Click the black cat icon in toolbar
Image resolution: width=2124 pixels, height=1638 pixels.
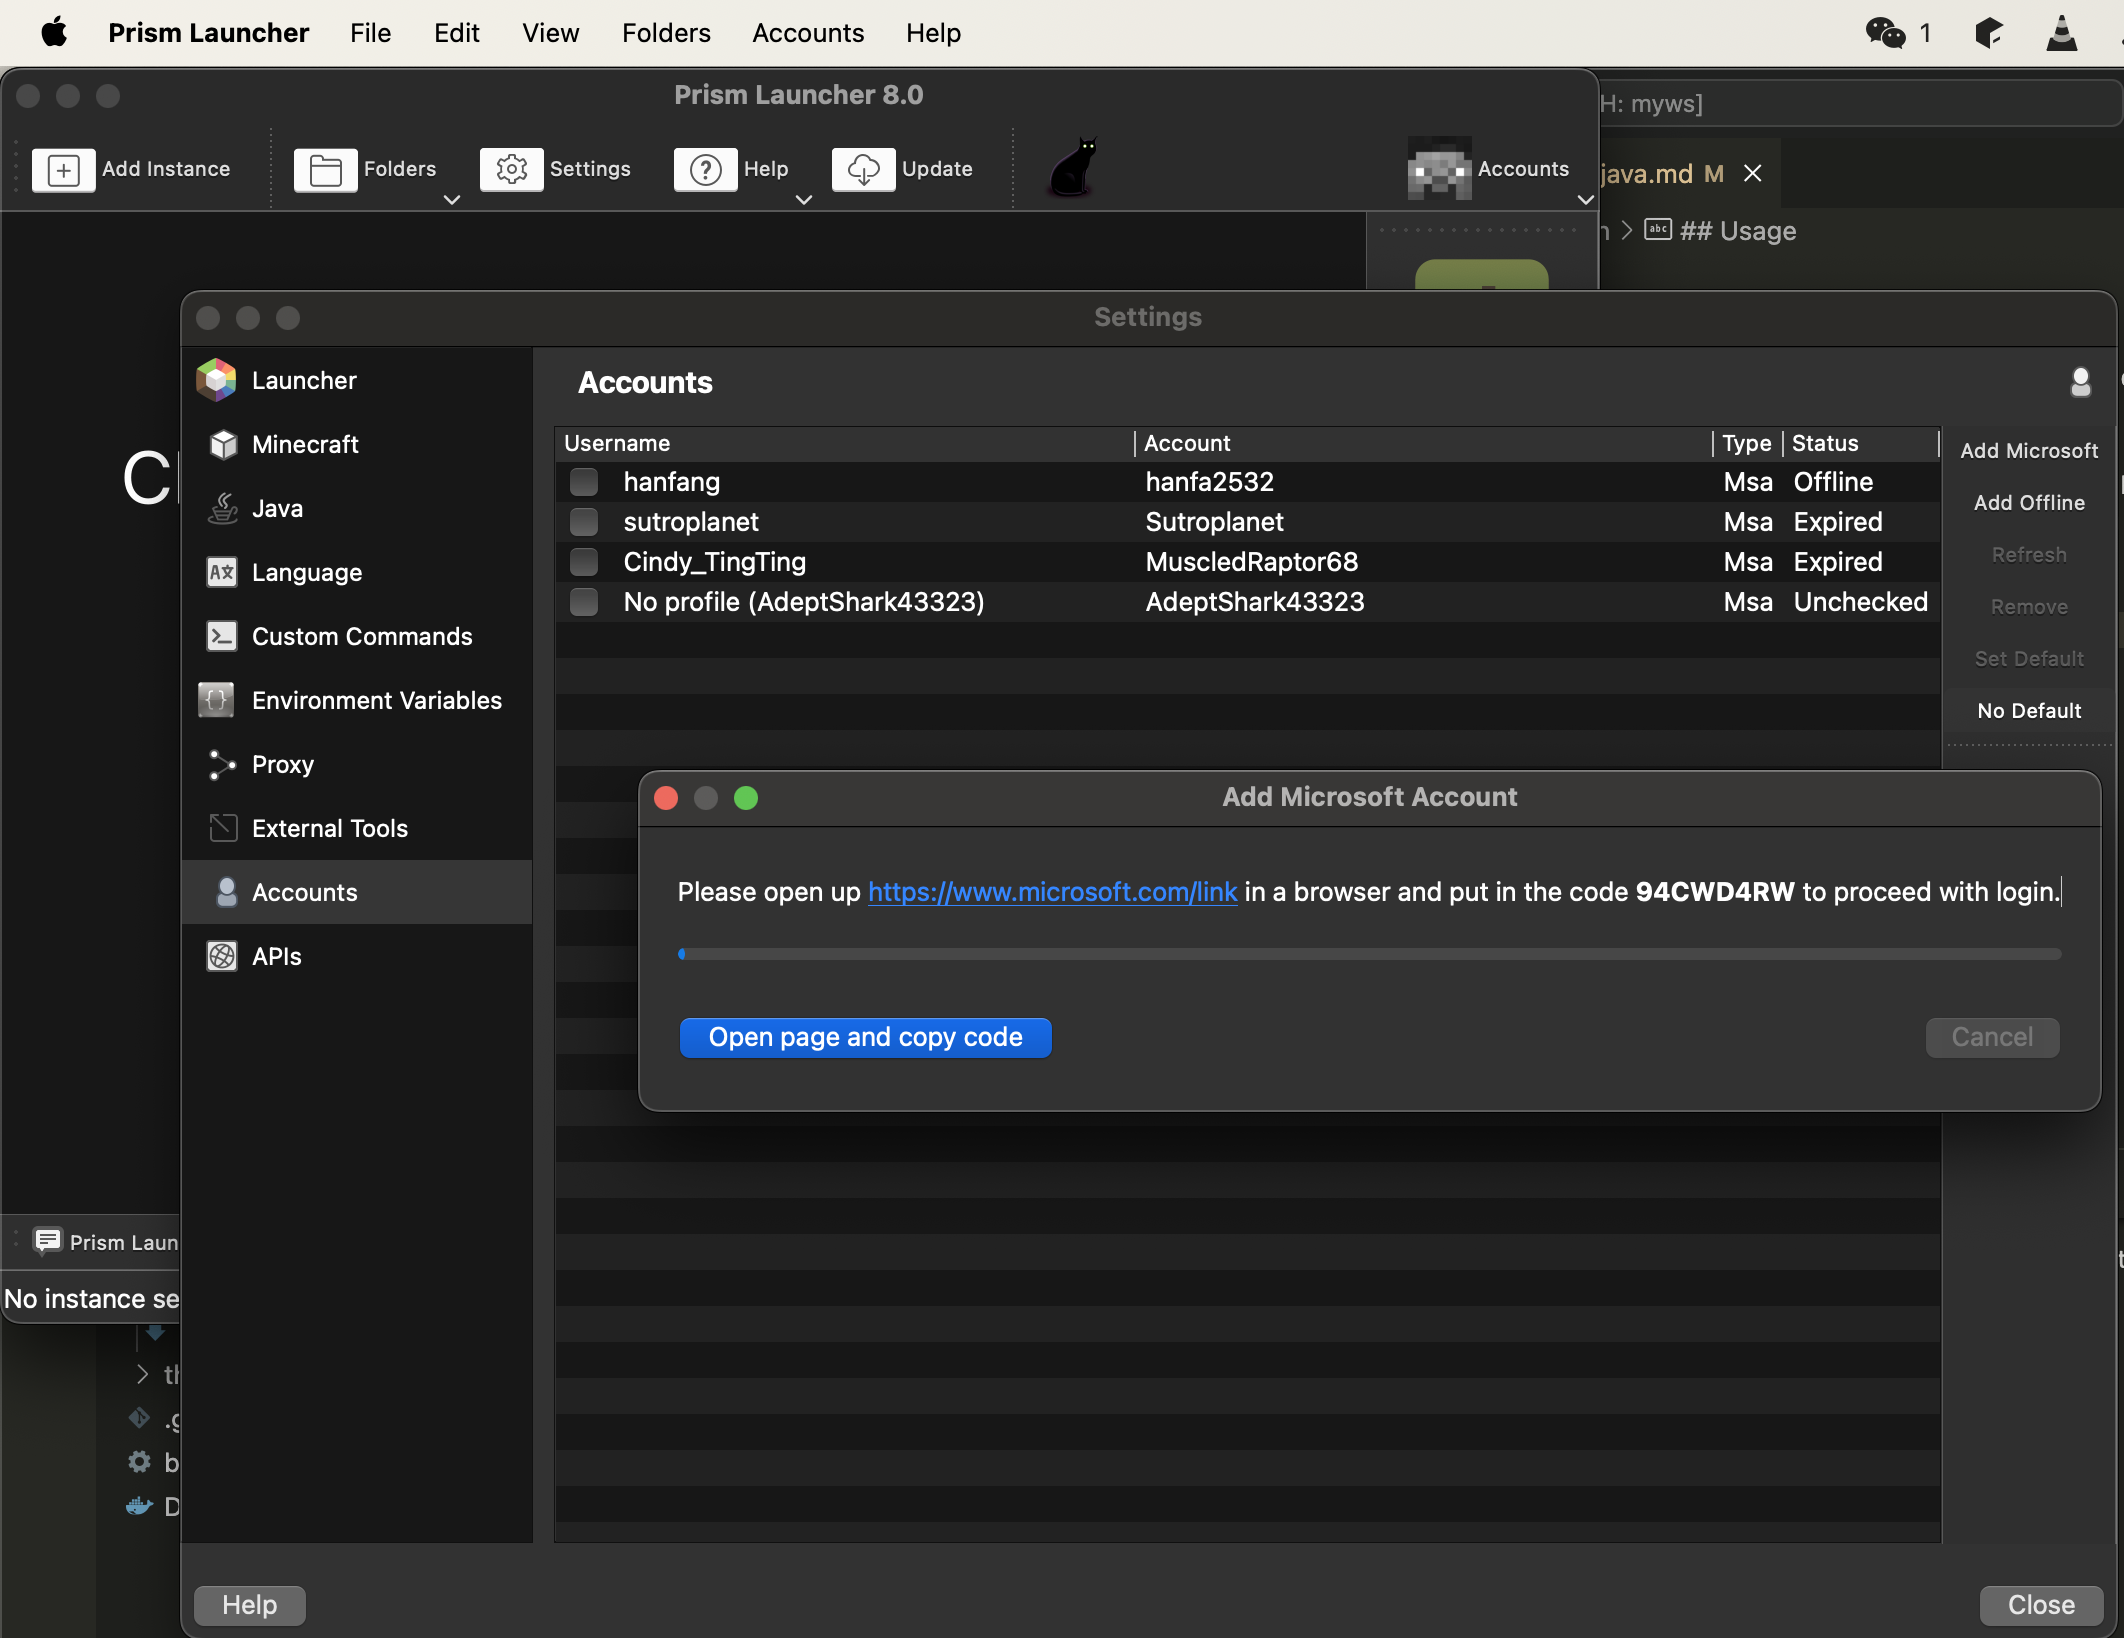pyautogui.click(x=1074, y=168)
